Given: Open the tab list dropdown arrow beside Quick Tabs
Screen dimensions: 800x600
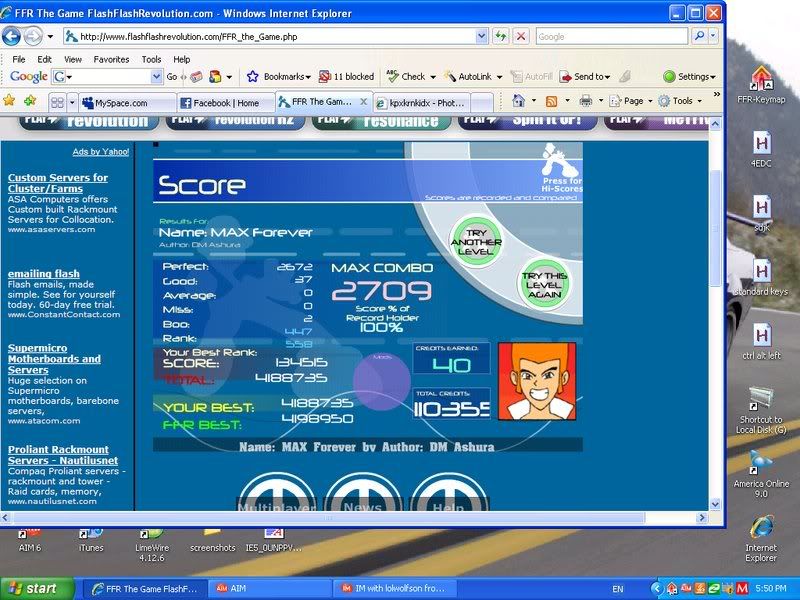Looking at the screenshot, I should pyautogui.click(x=72, y=103).
